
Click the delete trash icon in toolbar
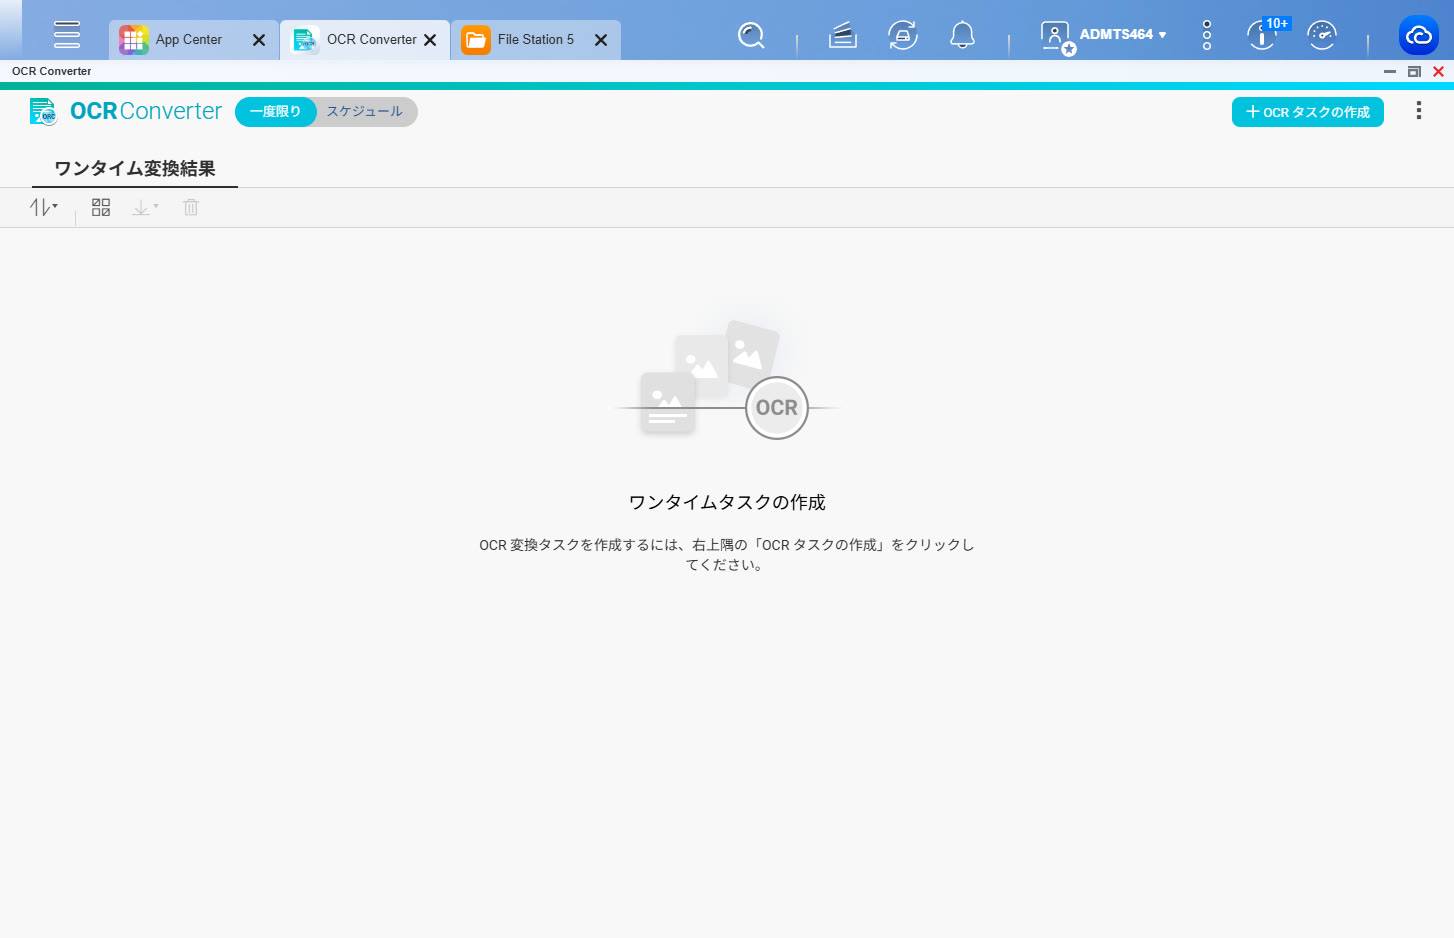[x=191, y=207]
